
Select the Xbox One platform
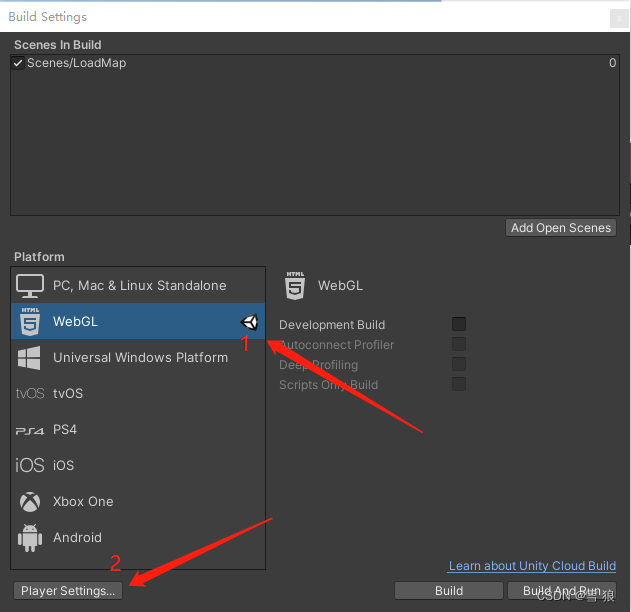(x=138, y=501)
